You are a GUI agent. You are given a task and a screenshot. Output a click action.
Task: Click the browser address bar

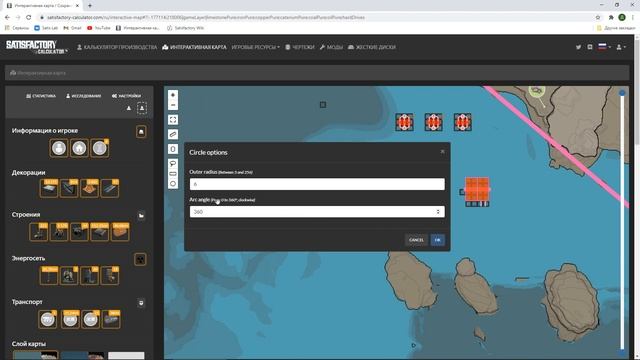click(314, 17)
